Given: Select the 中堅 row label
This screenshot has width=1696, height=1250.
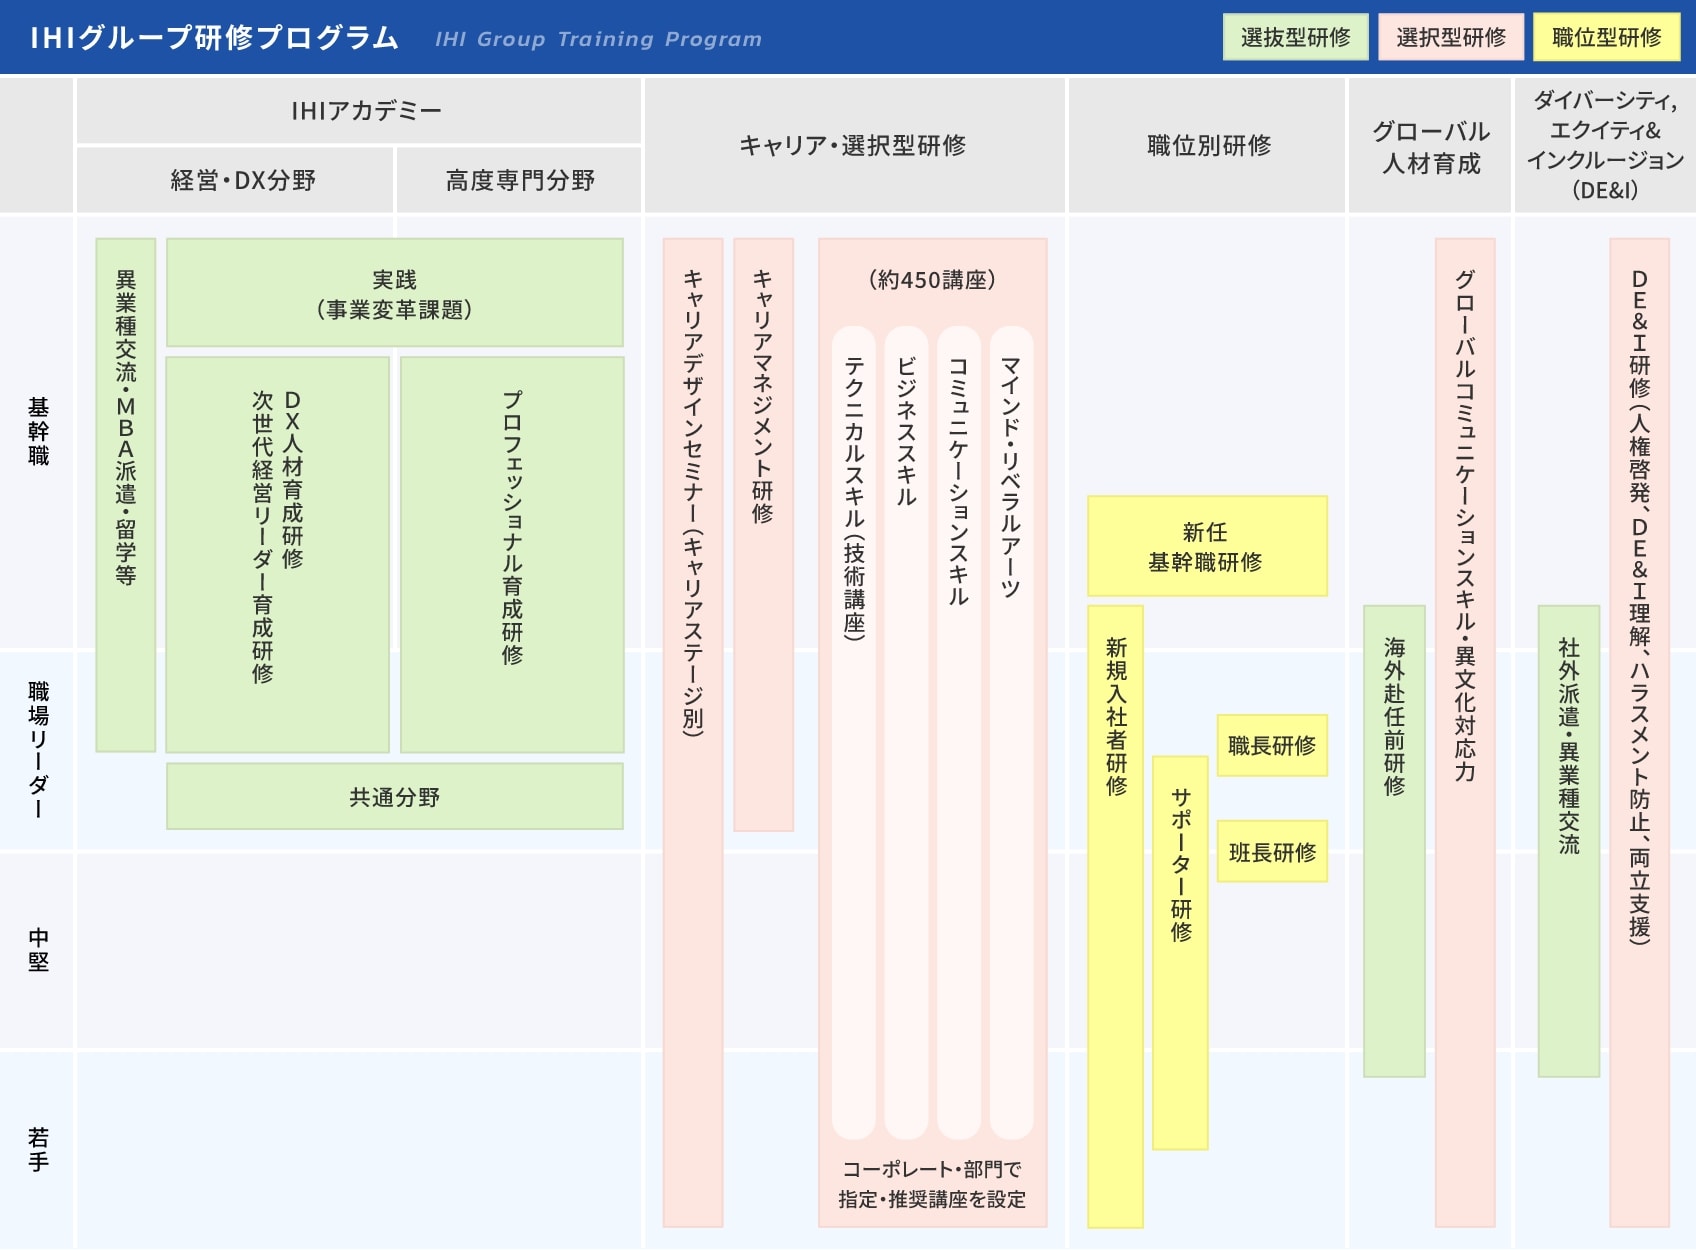Looking at the screenshot, I should point(38,949).
